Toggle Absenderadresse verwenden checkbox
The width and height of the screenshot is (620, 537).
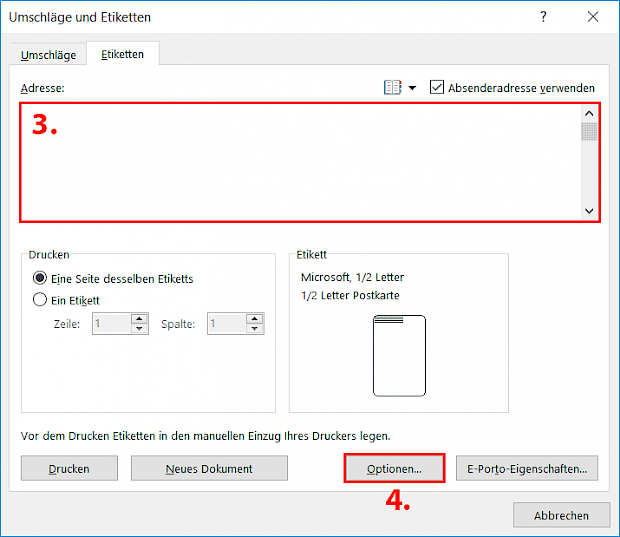[437, 87]
